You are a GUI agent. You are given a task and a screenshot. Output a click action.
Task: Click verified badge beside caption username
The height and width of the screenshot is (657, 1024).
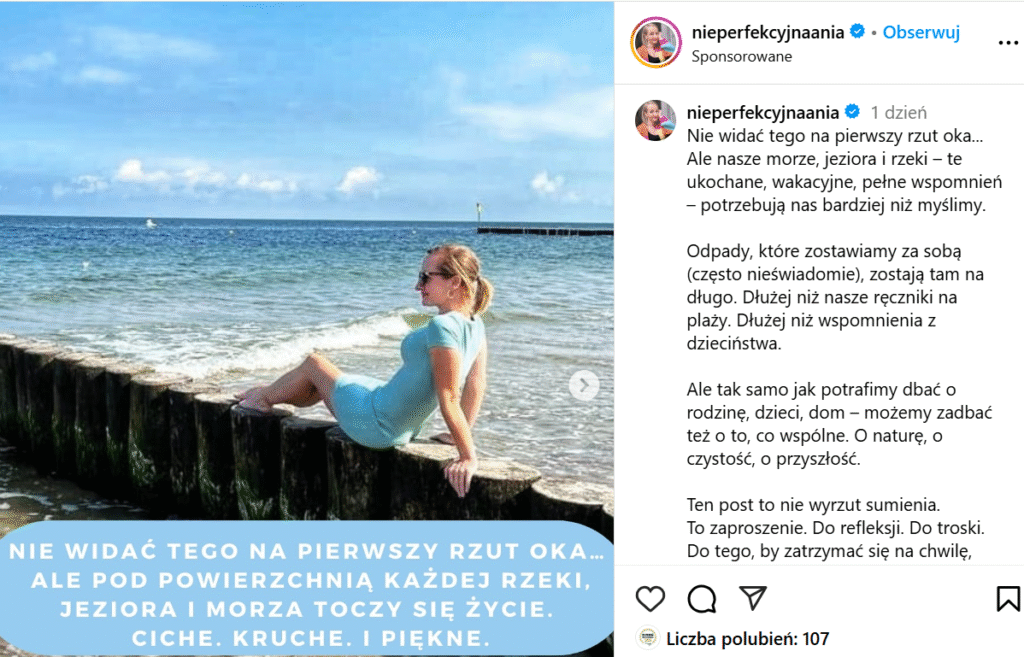pos(852,112)
